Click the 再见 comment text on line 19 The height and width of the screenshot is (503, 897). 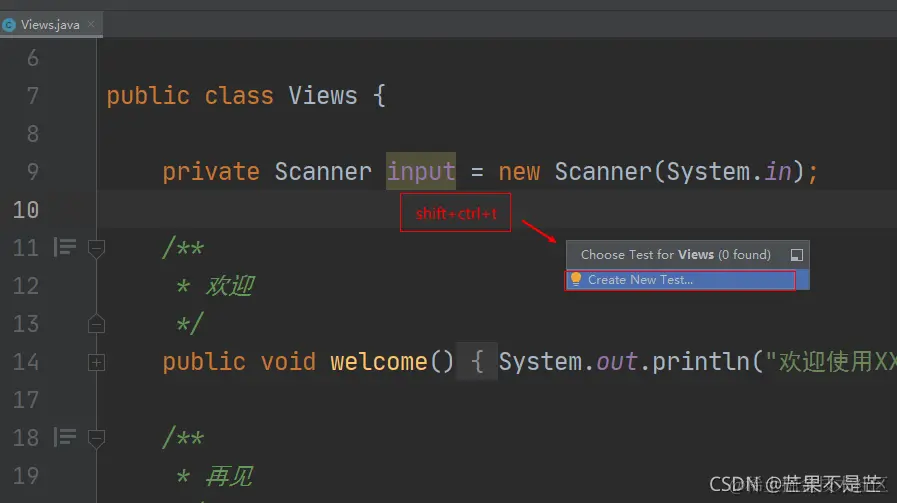click(x=229, y=476)
